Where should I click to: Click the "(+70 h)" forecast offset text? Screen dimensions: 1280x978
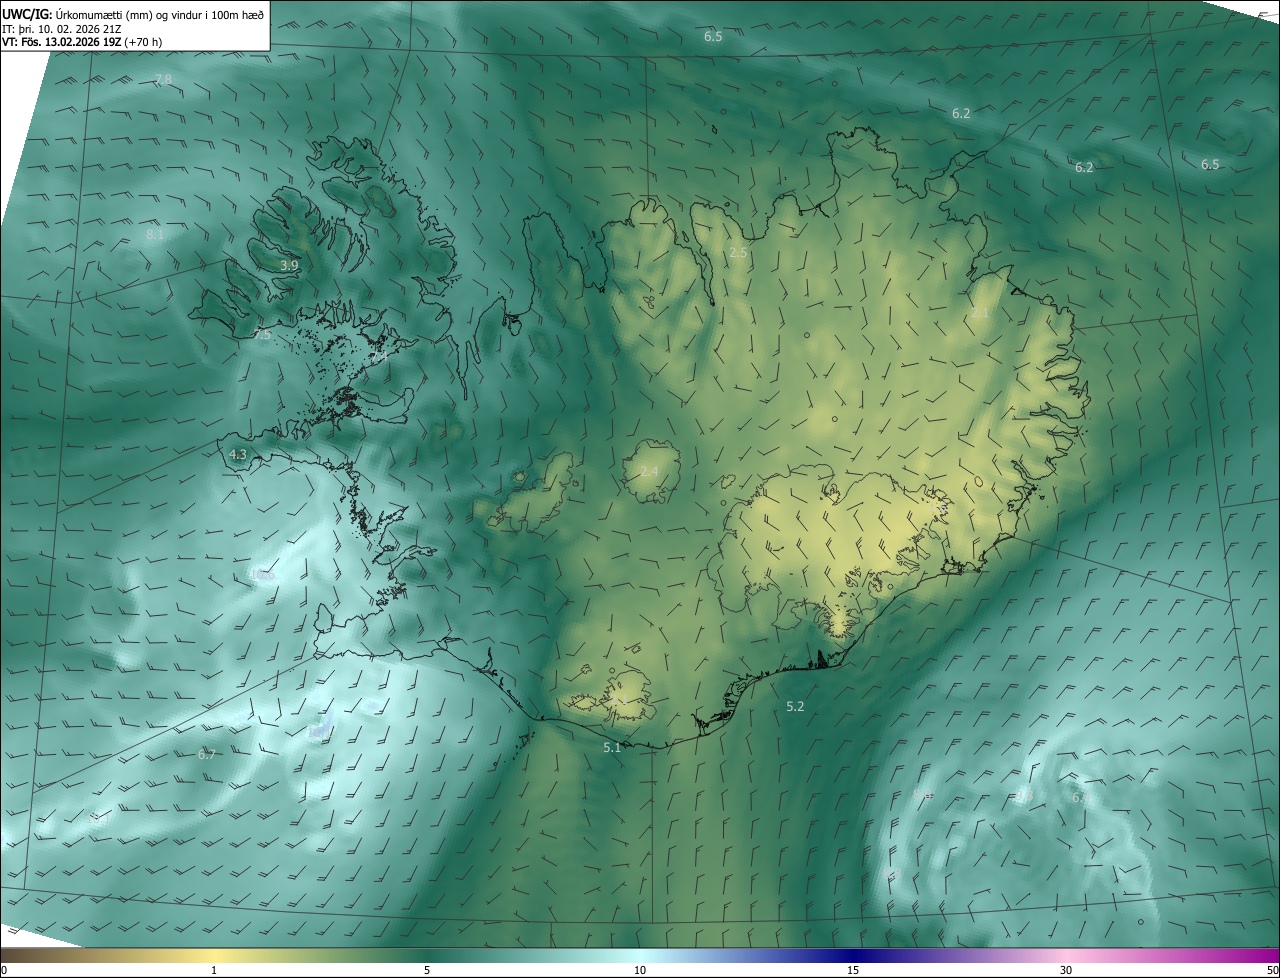coord(144,42)
